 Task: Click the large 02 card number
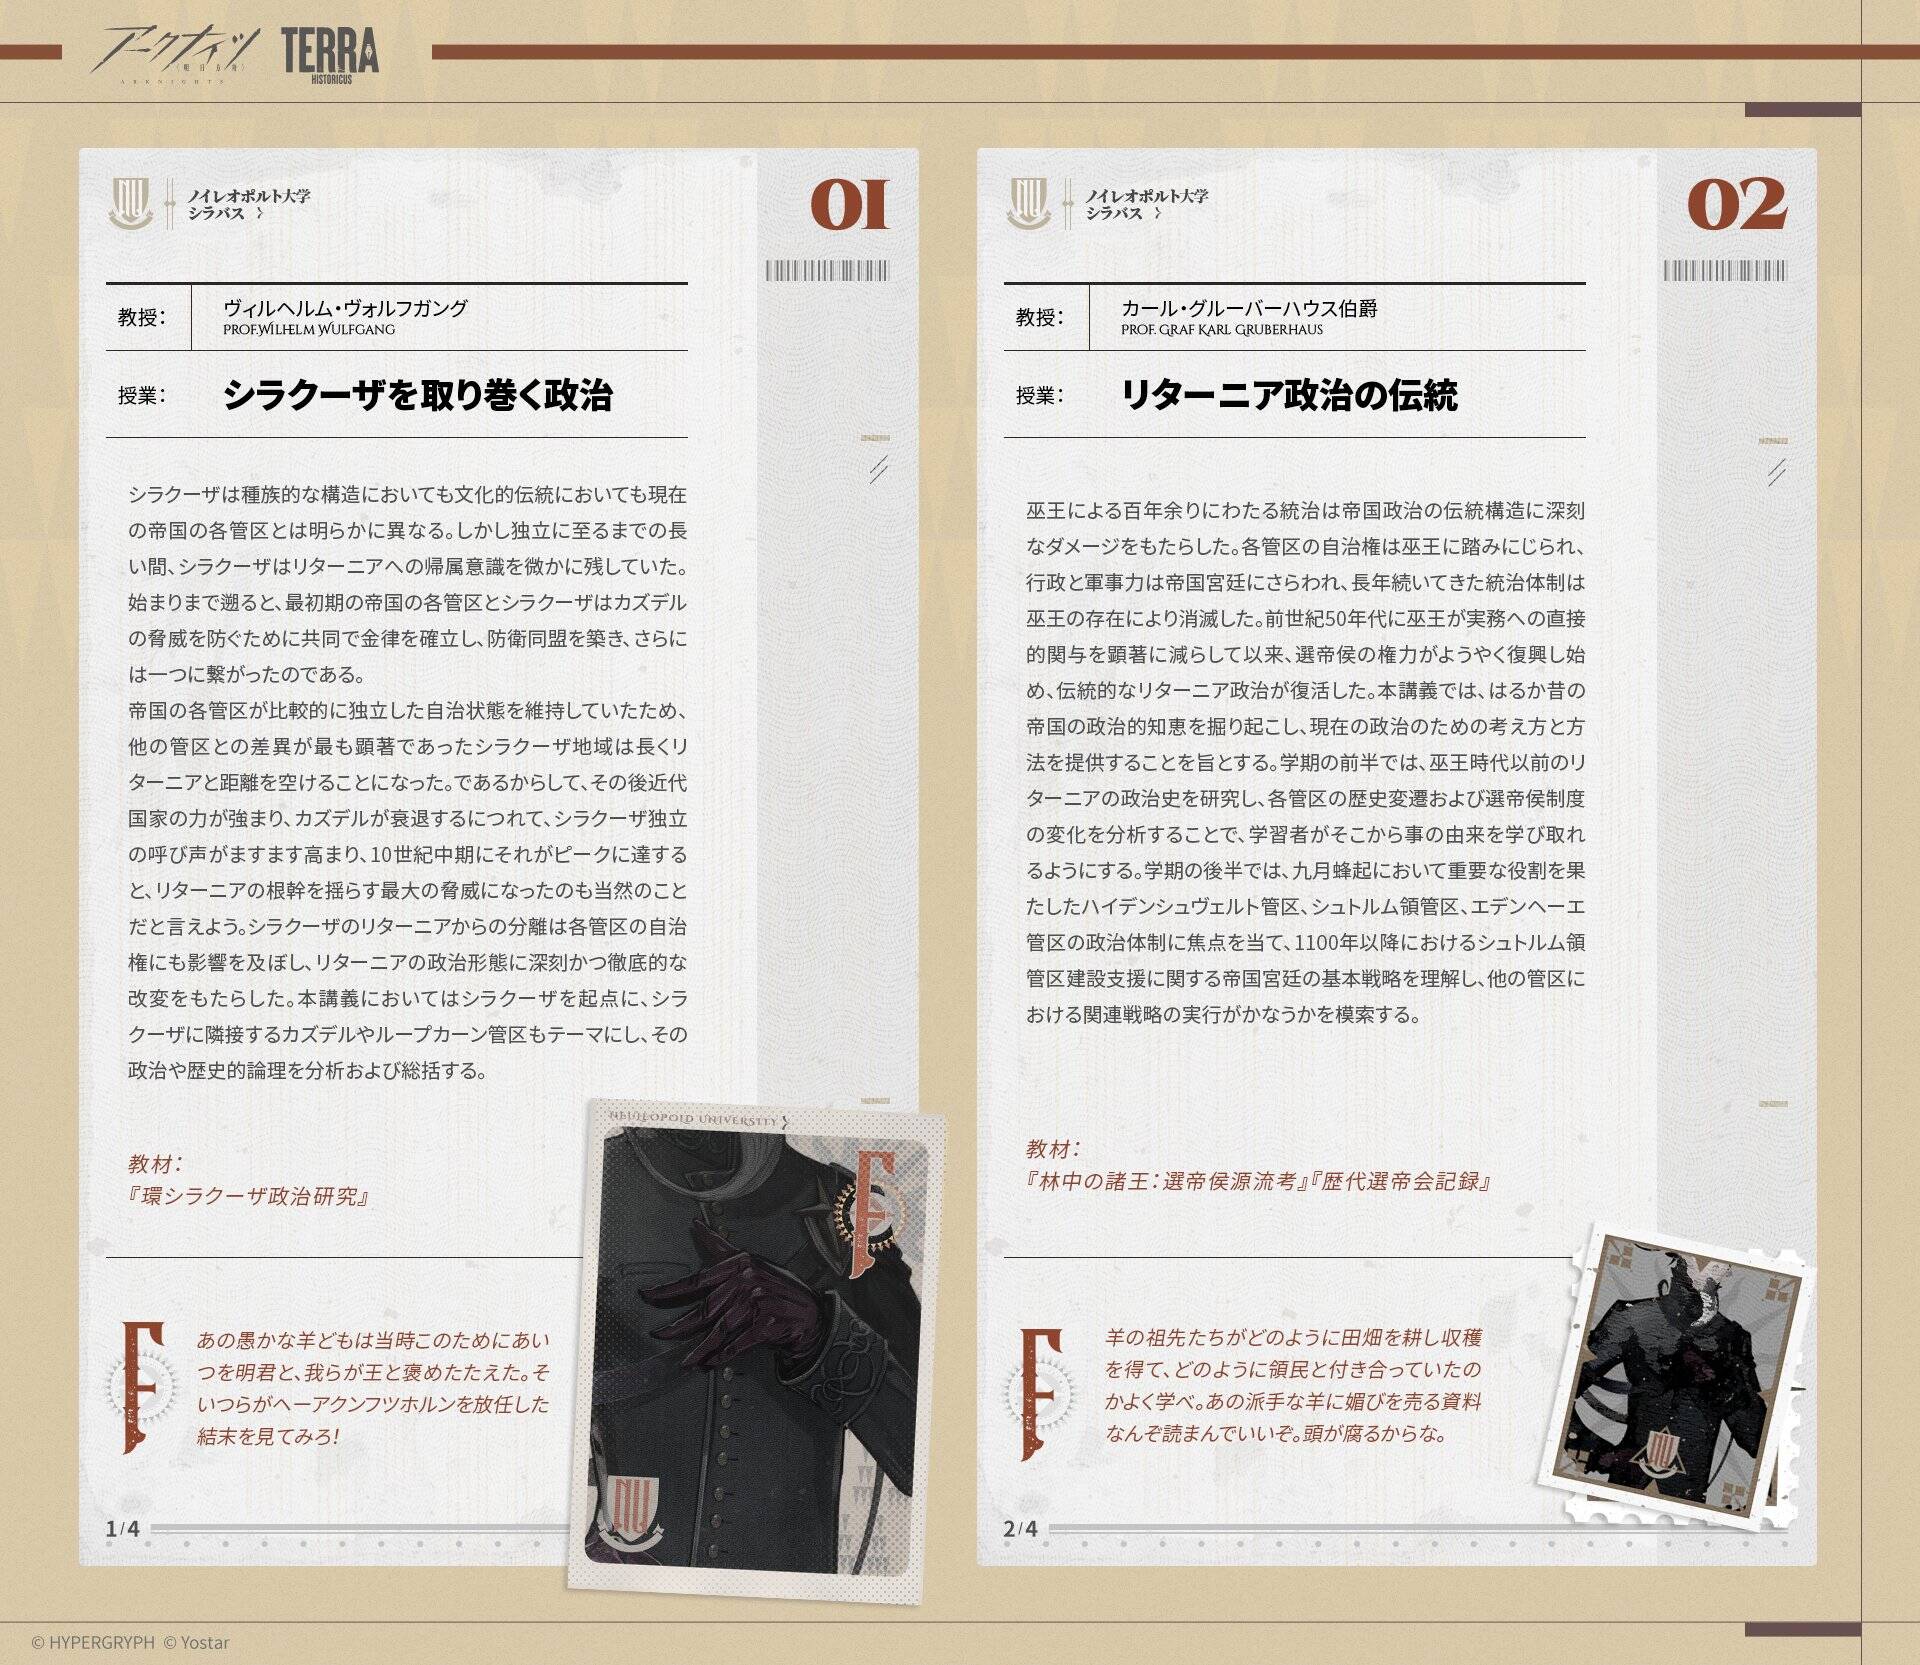tap(1737, 205)
